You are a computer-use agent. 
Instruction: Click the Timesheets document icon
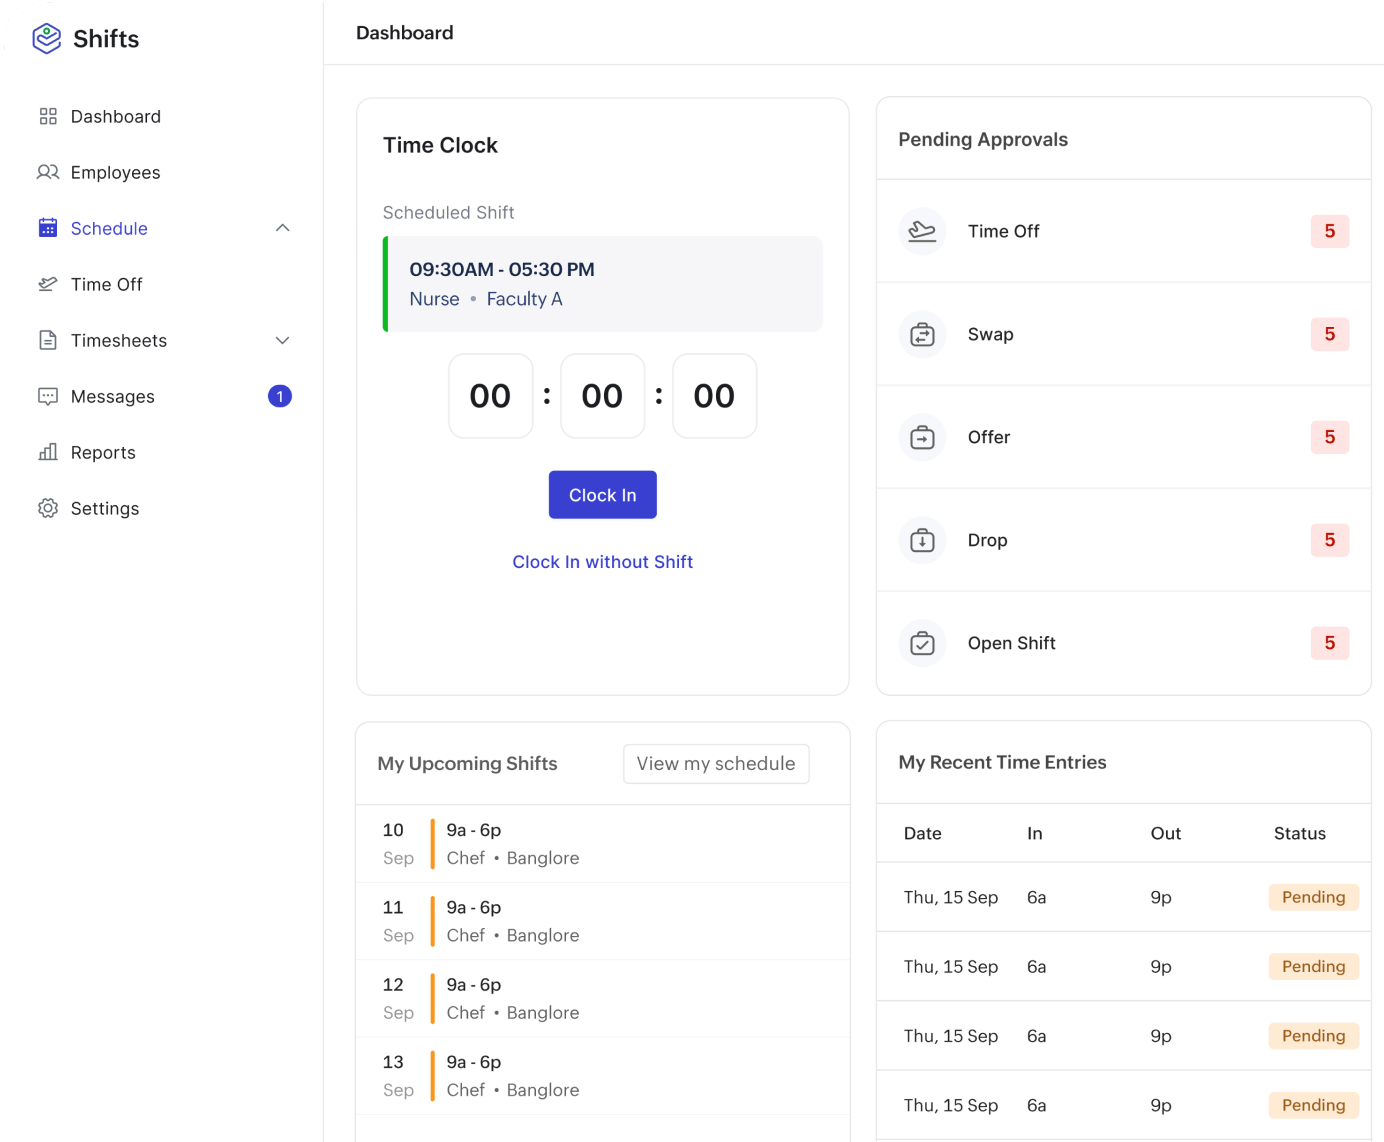click(48, 340)
